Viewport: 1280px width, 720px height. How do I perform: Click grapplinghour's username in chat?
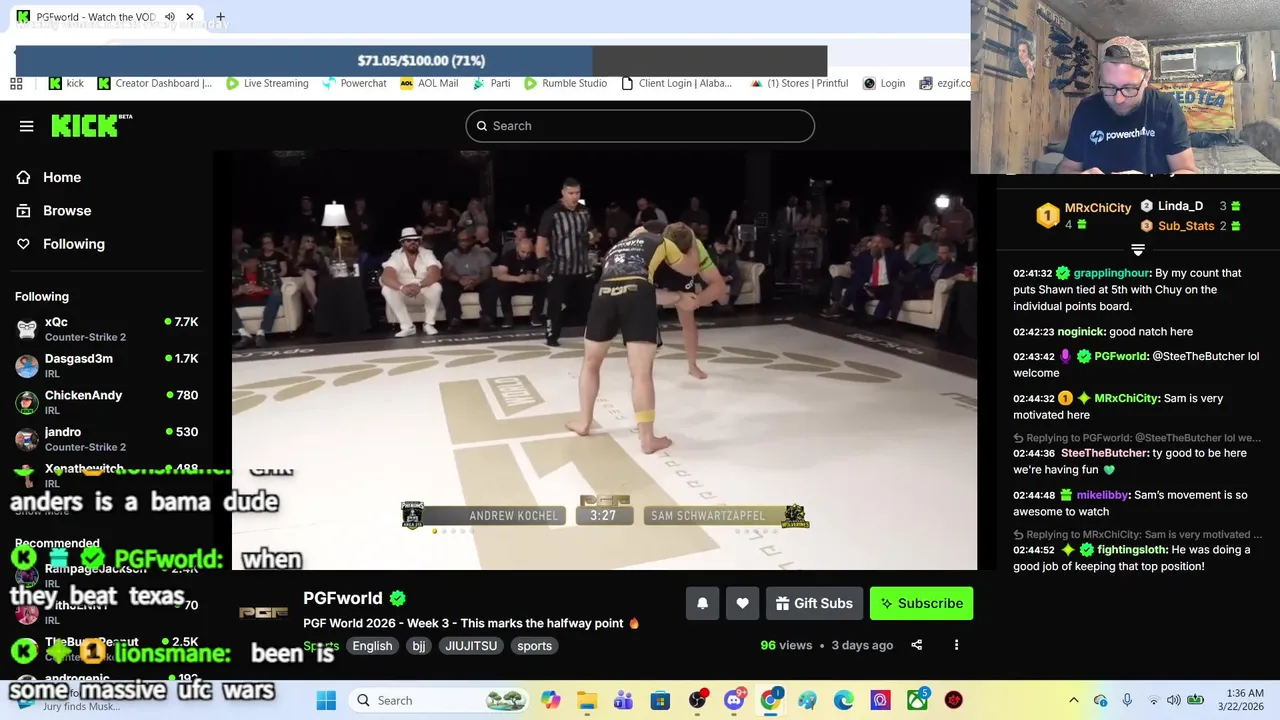coord(1111,273)
